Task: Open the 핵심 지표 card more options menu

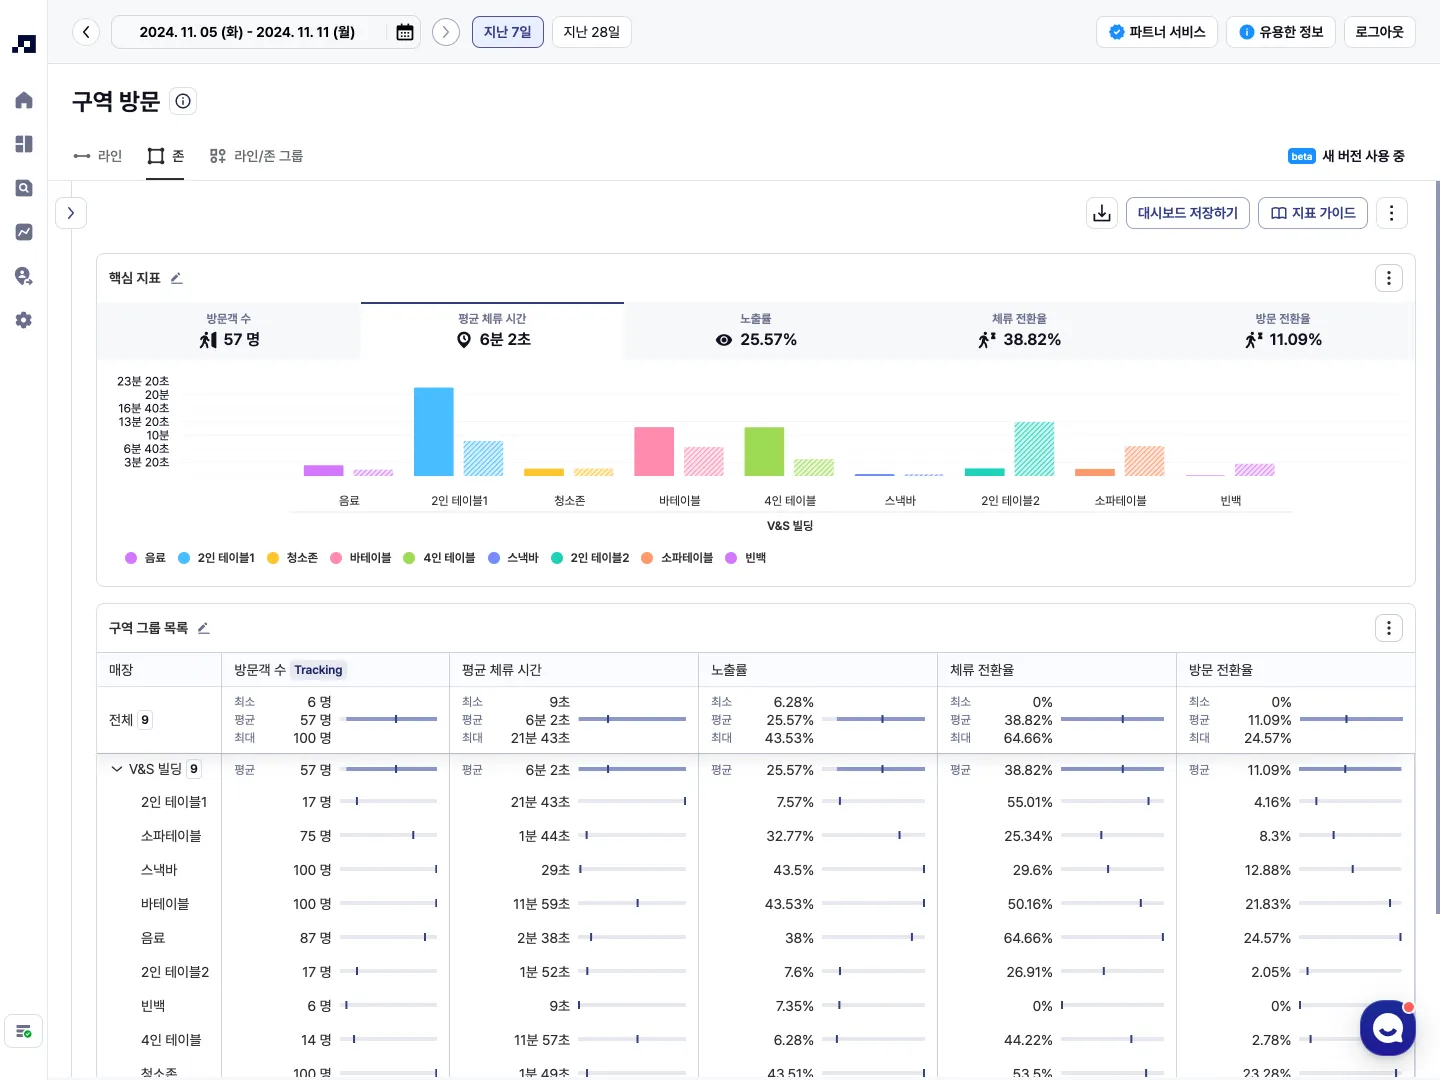Action: (x=1388, y=278)
